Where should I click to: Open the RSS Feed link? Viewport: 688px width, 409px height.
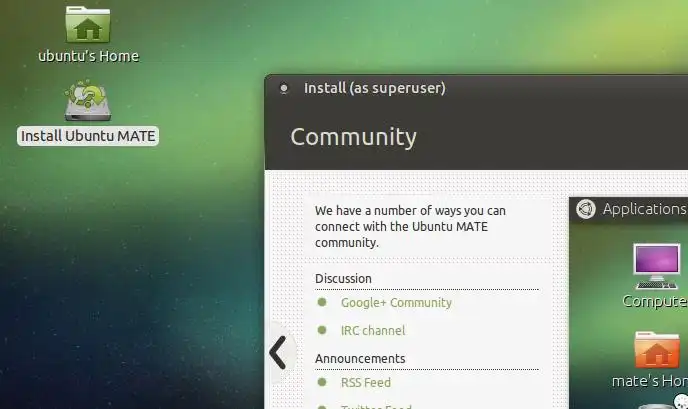366,382
